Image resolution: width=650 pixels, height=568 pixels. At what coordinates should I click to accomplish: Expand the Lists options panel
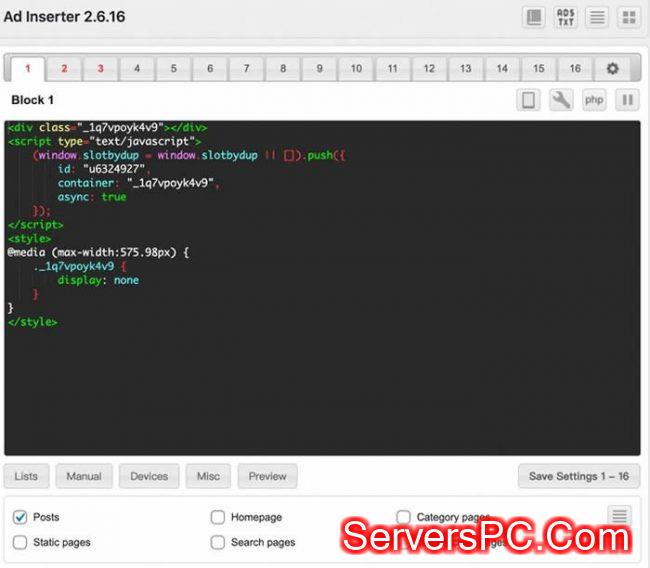(x=26, y=476)
